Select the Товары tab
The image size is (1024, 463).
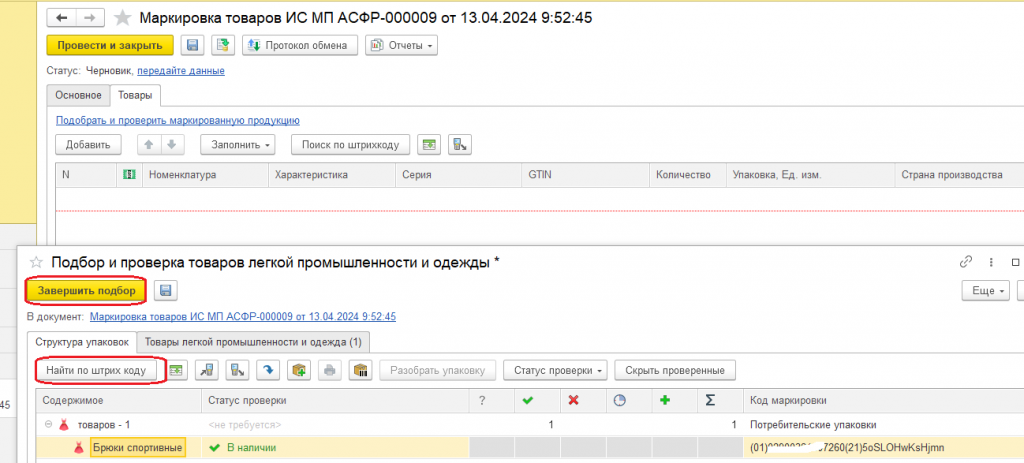point(135,95)
